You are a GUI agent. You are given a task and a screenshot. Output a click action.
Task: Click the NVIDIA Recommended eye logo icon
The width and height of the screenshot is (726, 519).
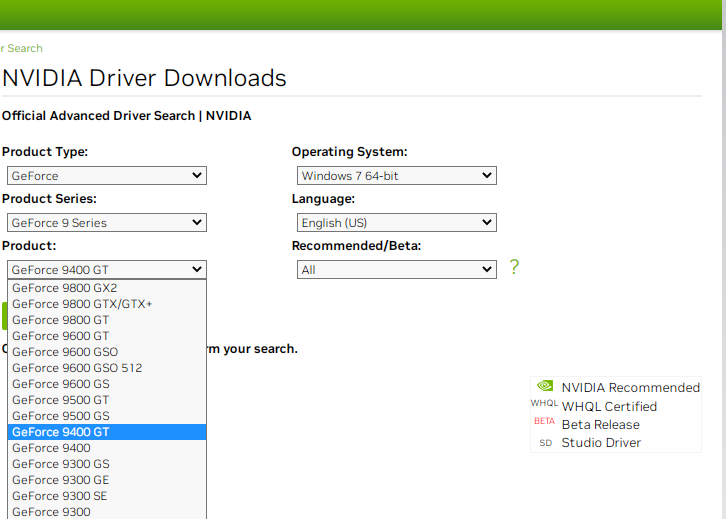pyautogui.click(x=545, y=386)
